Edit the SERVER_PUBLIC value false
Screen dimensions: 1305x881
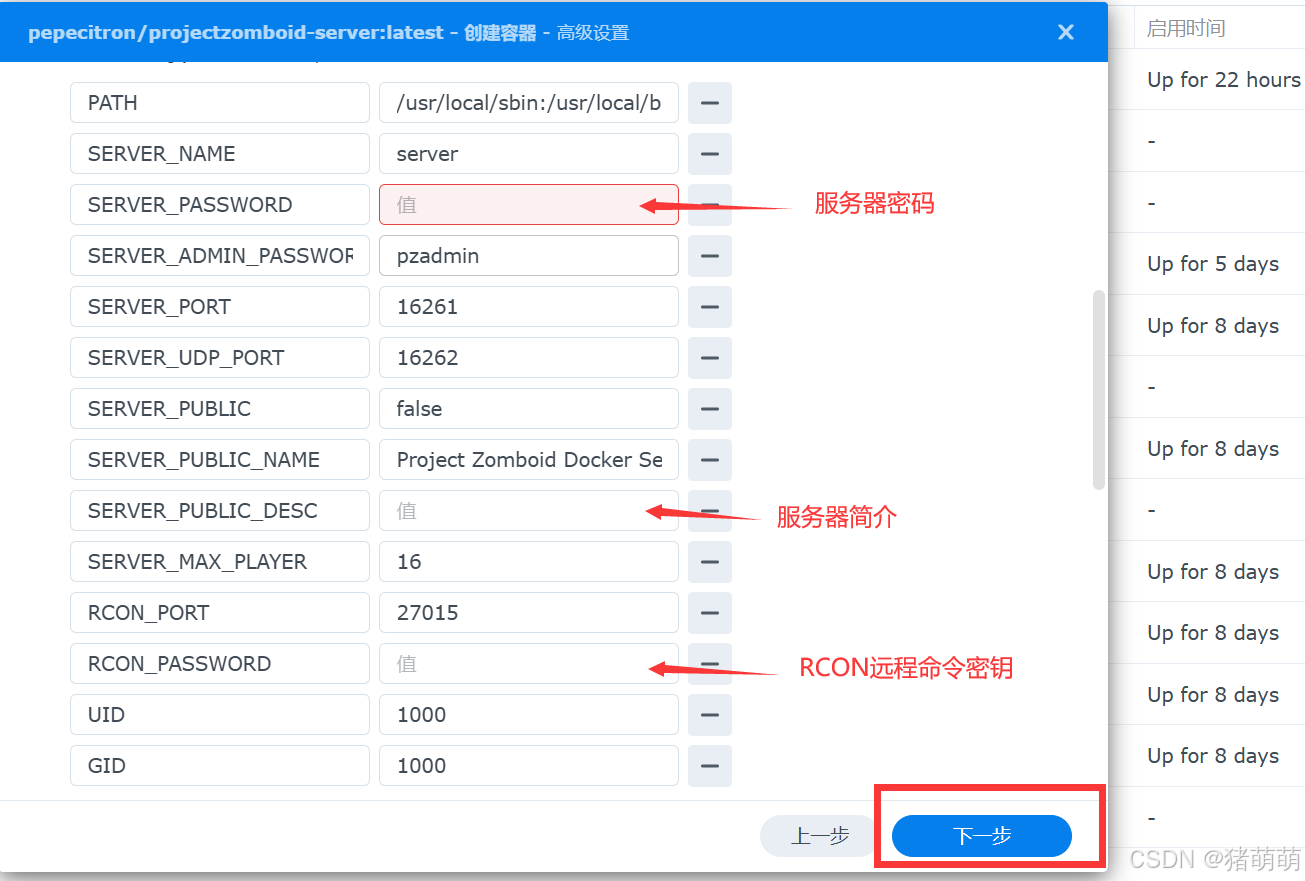529,409
